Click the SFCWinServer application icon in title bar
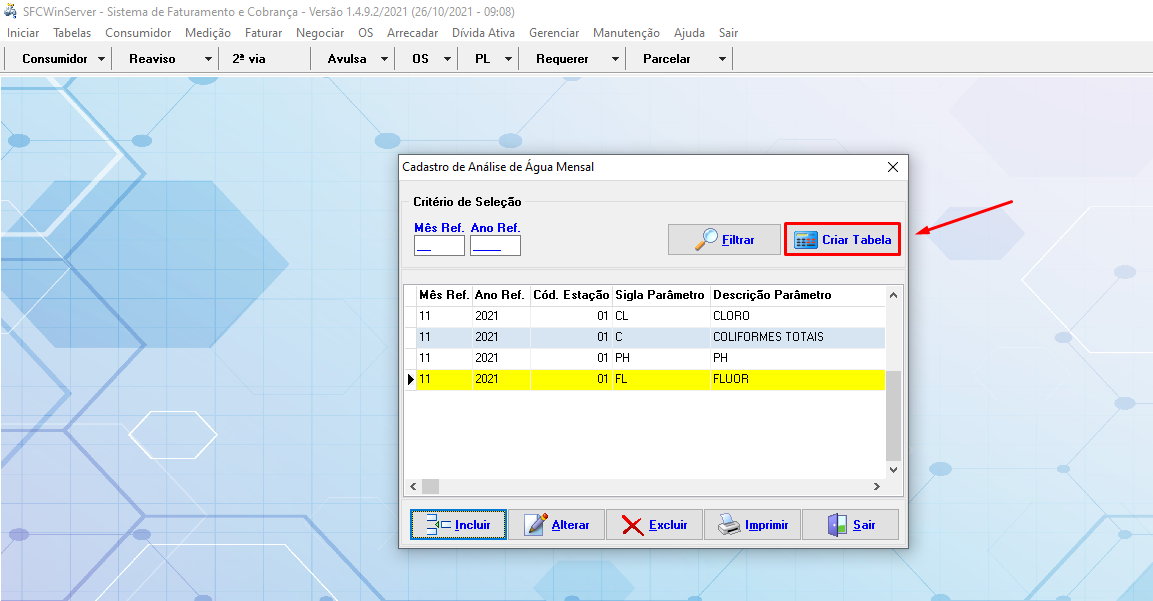This screenshot has height=601, width=1153. tap(10, 12)
